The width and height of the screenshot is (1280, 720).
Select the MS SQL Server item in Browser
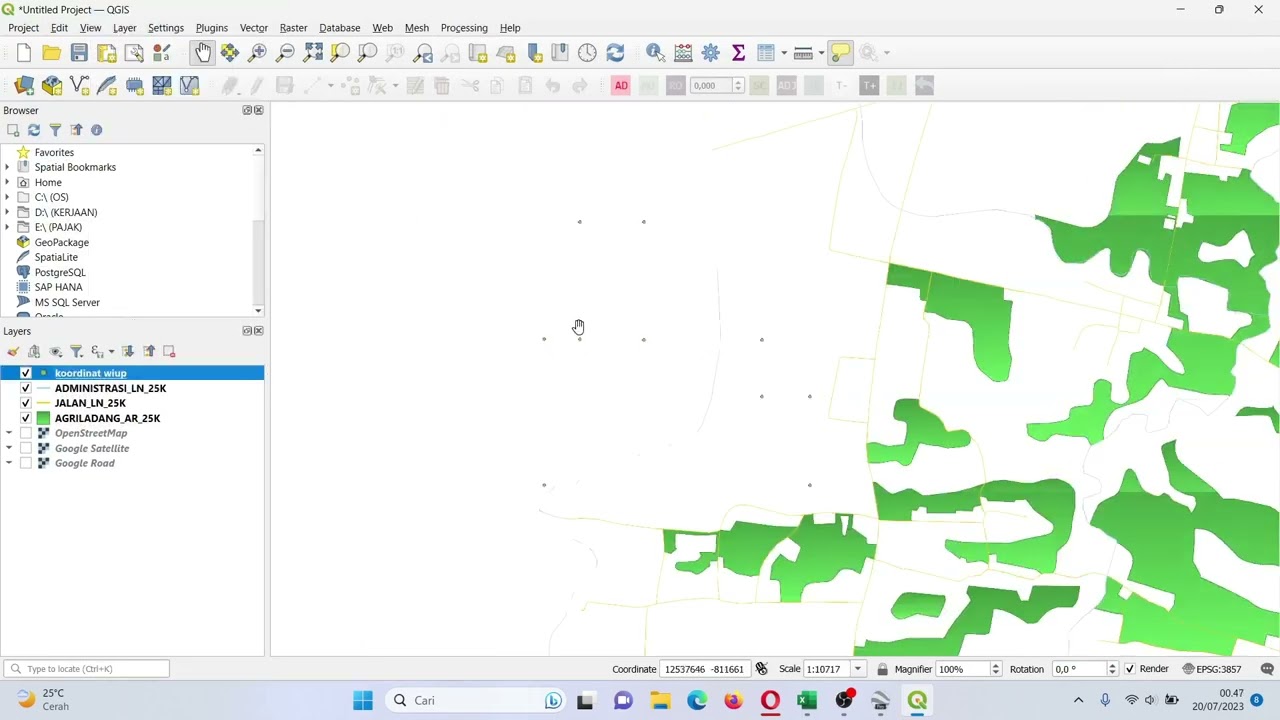coord(67,302)
